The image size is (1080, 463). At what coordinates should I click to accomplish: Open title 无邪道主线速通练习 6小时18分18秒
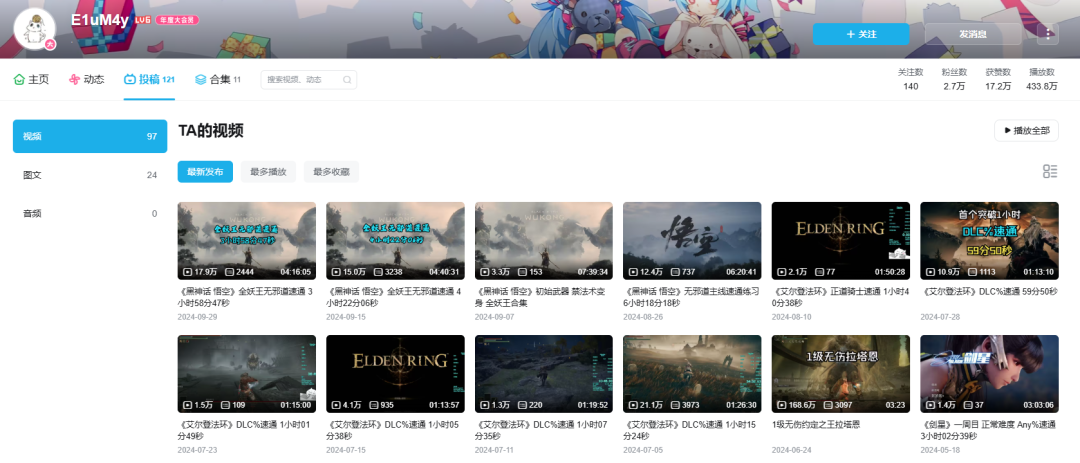click(x=692, y=297)
